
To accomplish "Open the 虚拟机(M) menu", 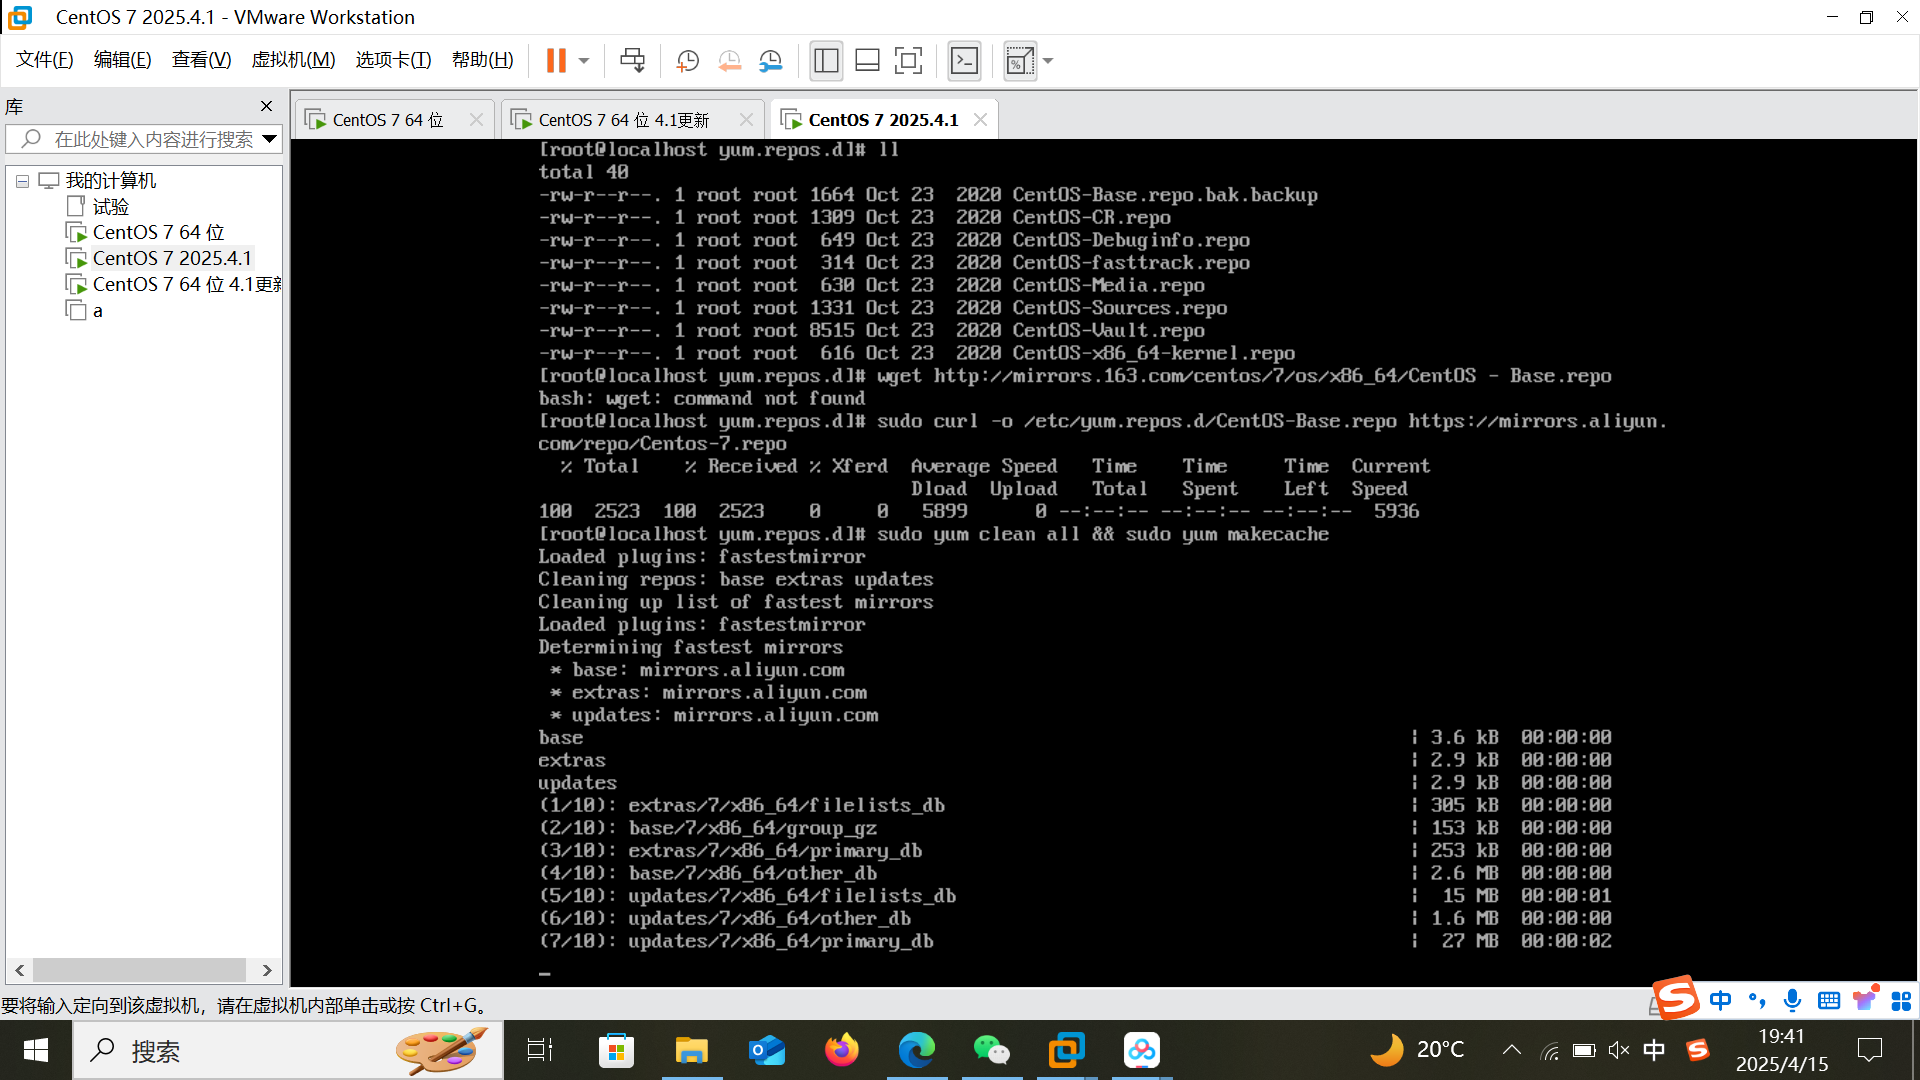I will tap(293, 60).
